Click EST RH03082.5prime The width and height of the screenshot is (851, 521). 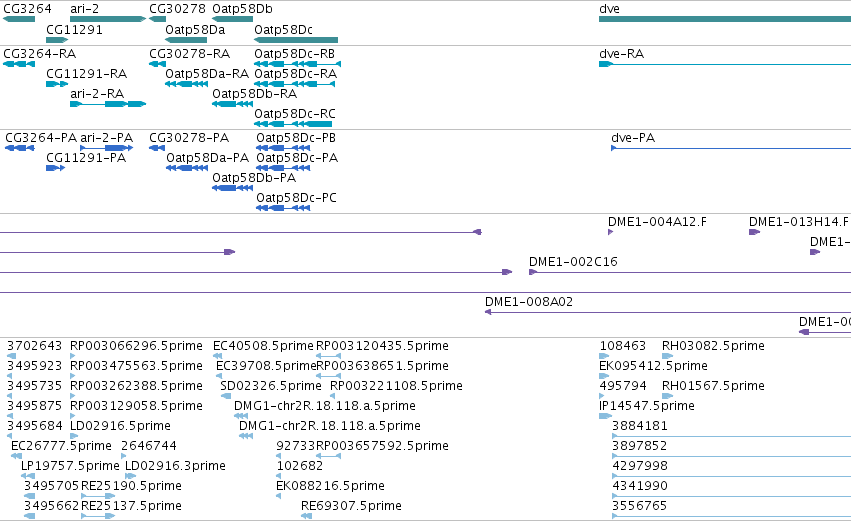(713, 346)
